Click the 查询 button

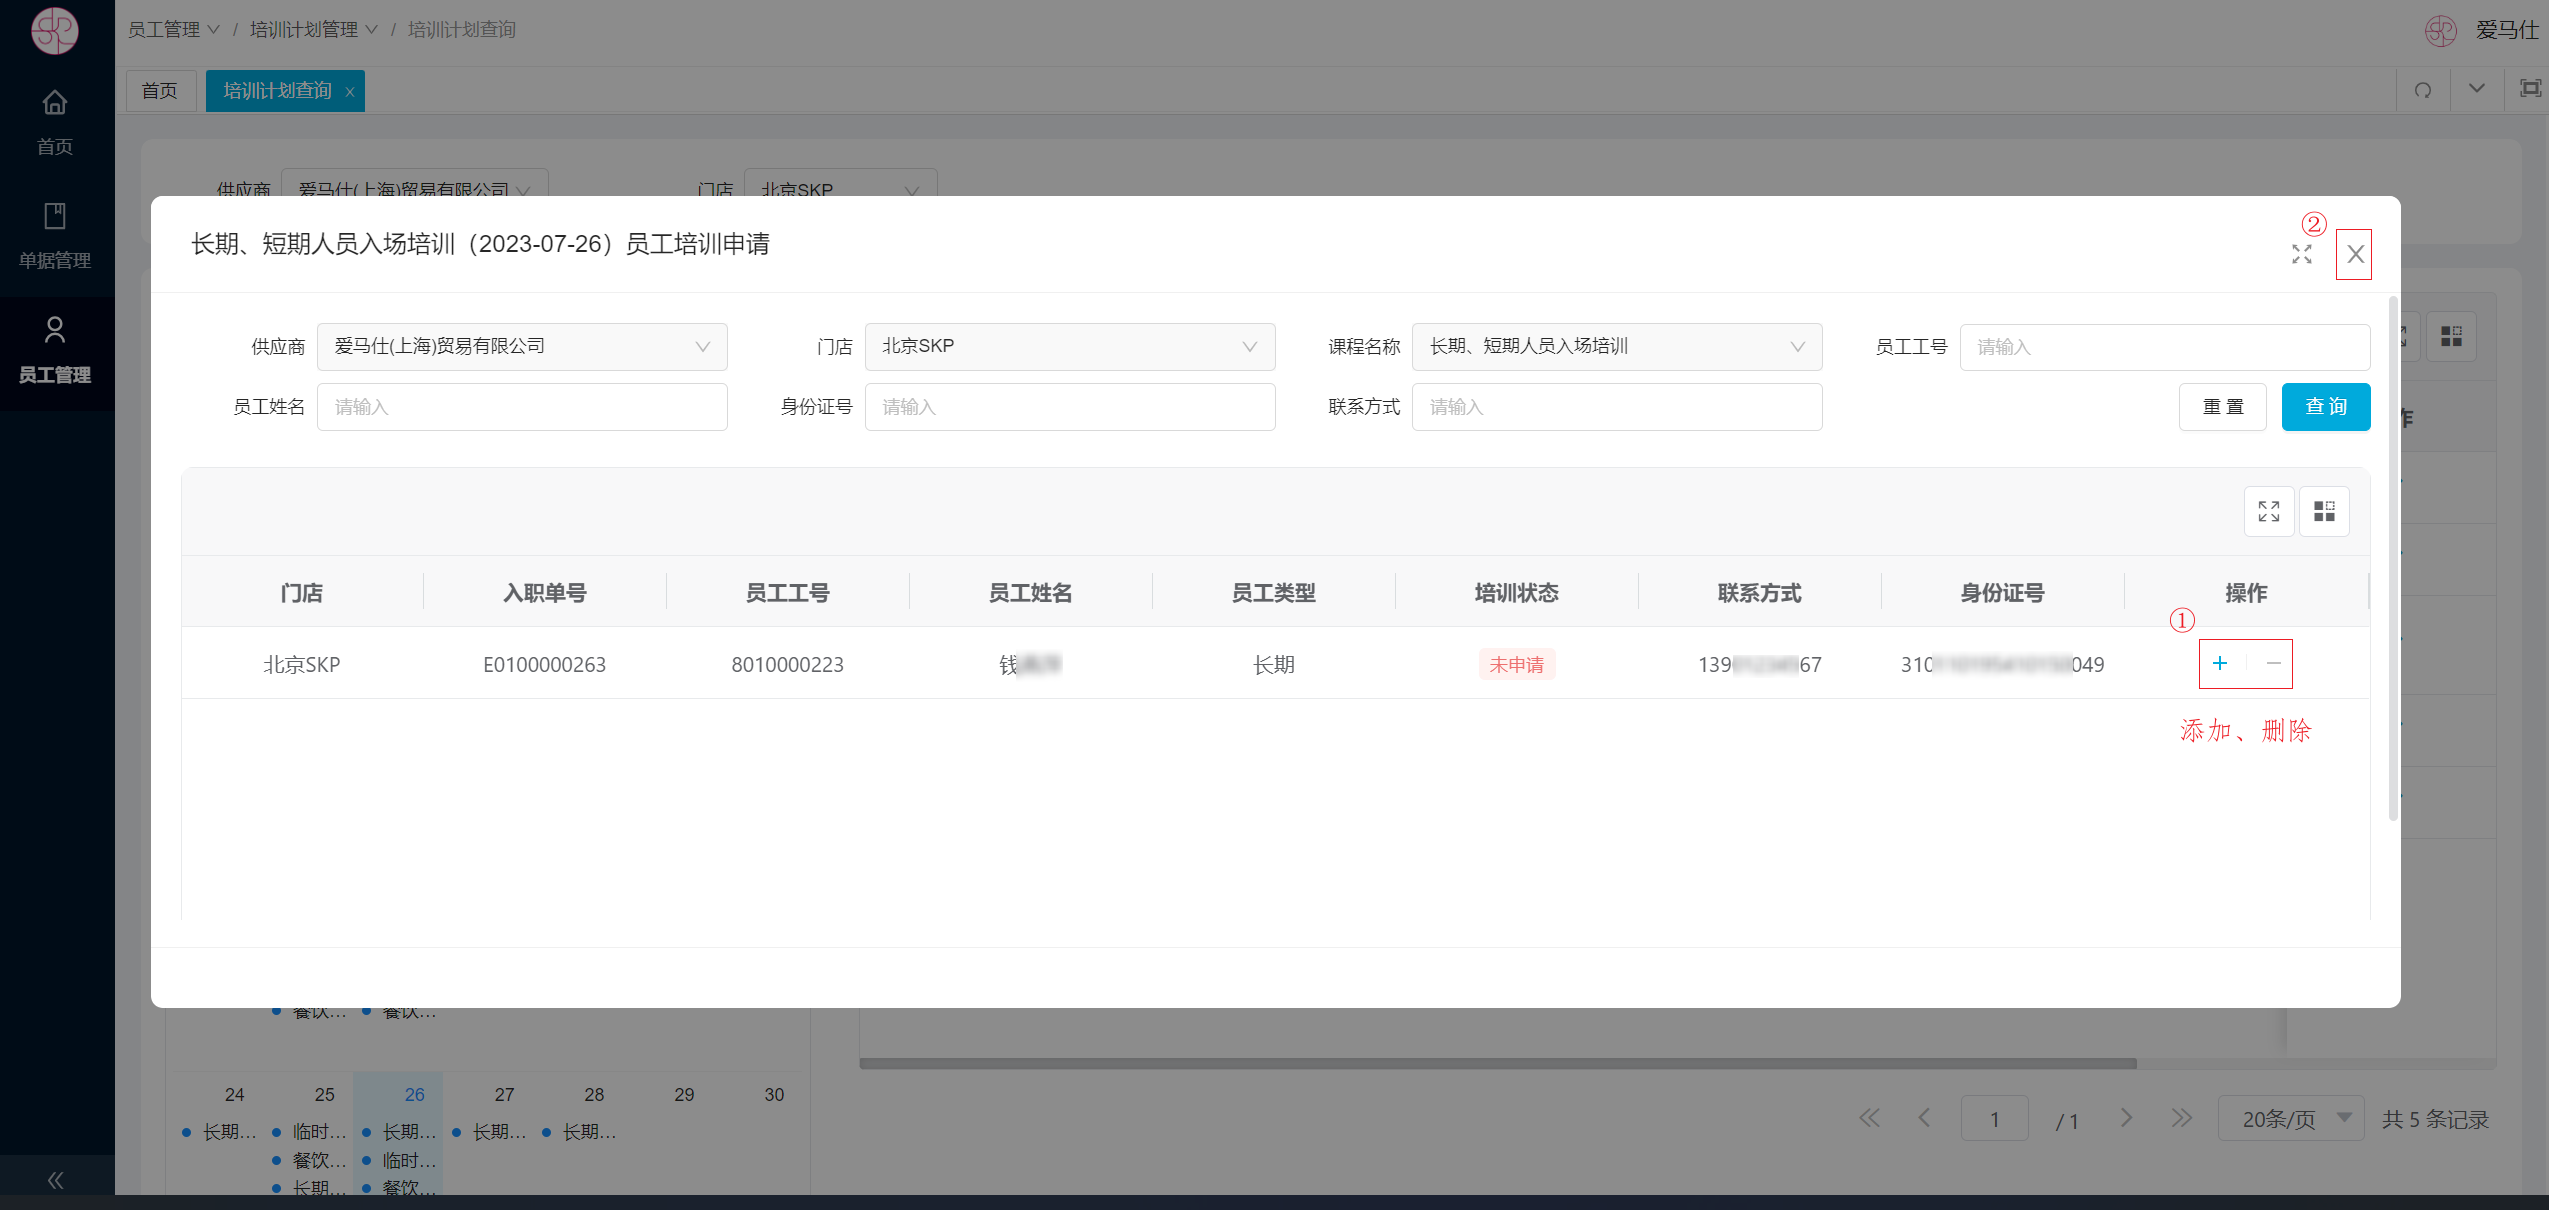[x=2326, y=407]
